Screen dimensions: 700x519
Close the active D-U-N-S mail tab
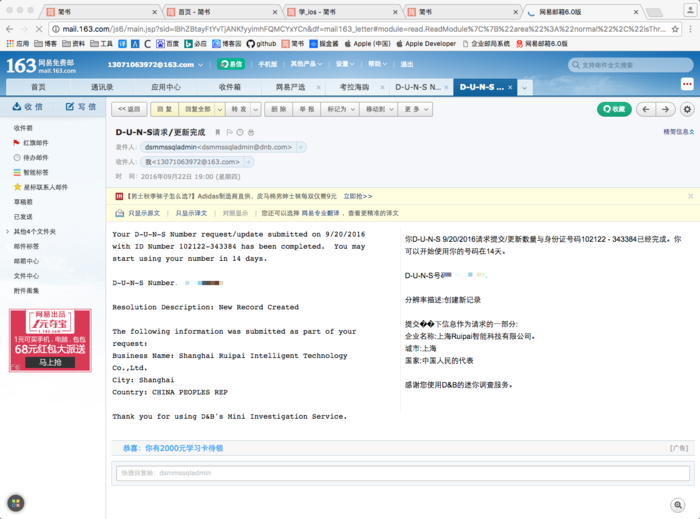pyautogui.click(x=510, y=87)
